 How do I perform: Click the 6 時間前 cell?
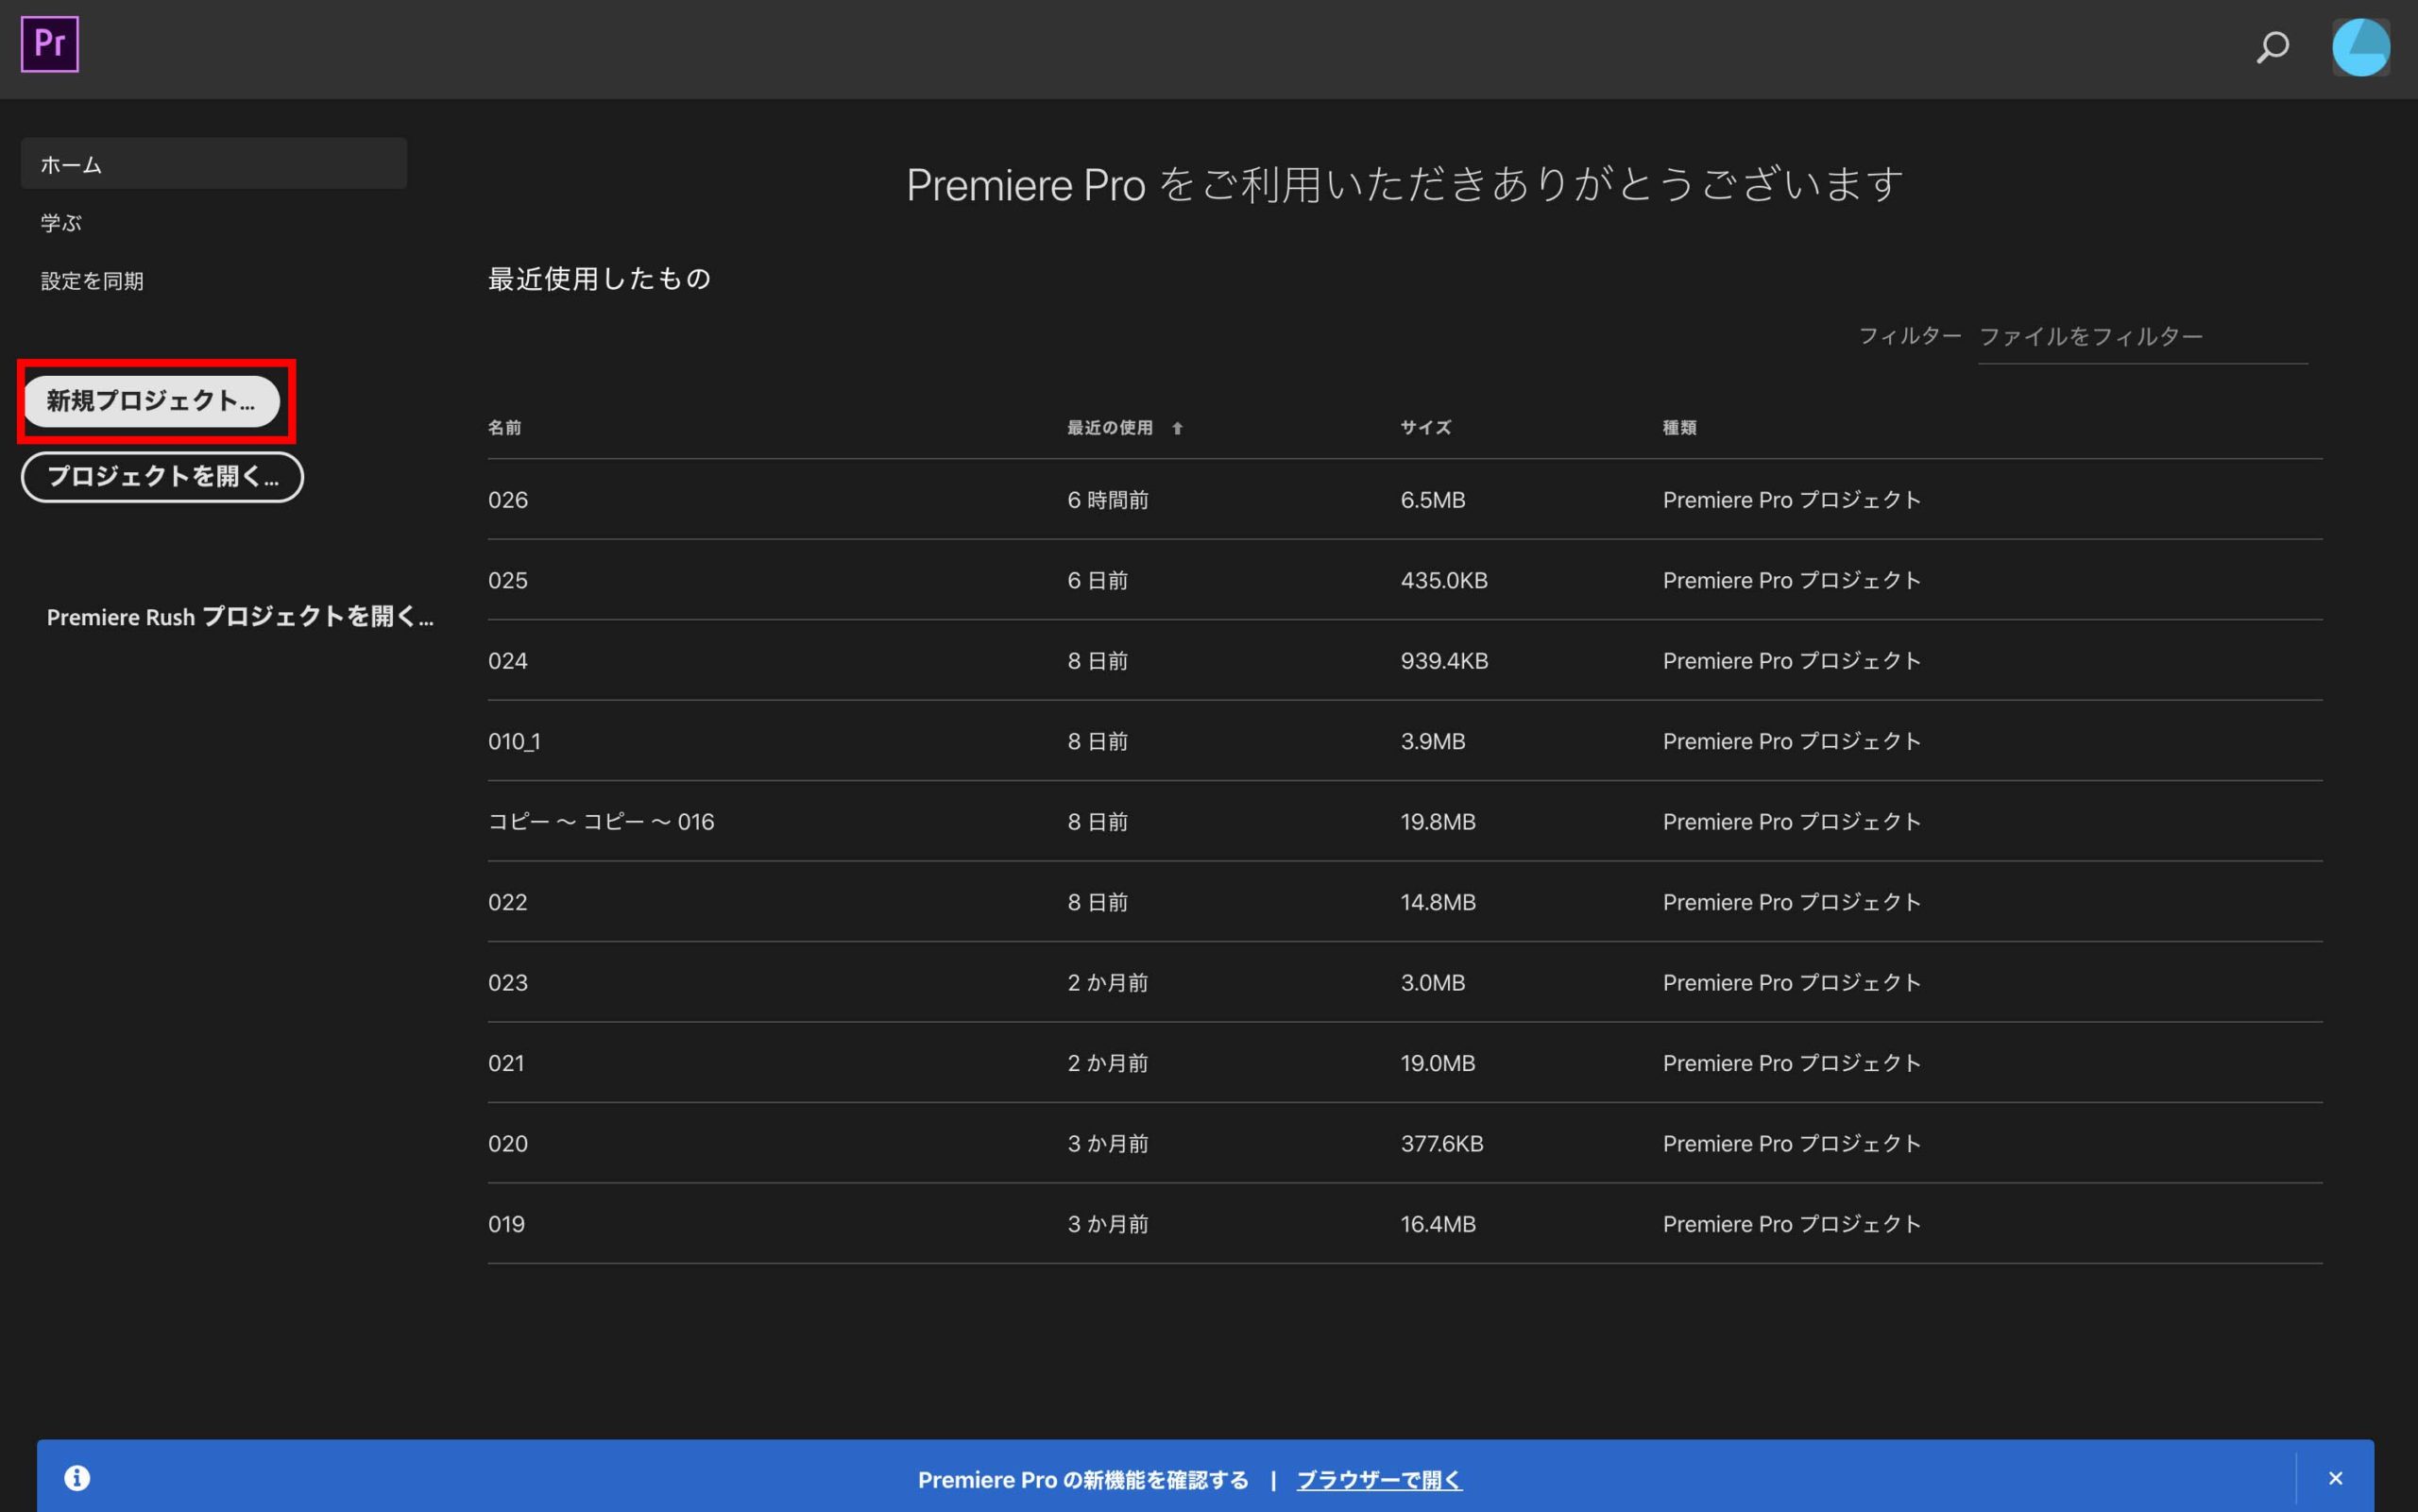1108,500
